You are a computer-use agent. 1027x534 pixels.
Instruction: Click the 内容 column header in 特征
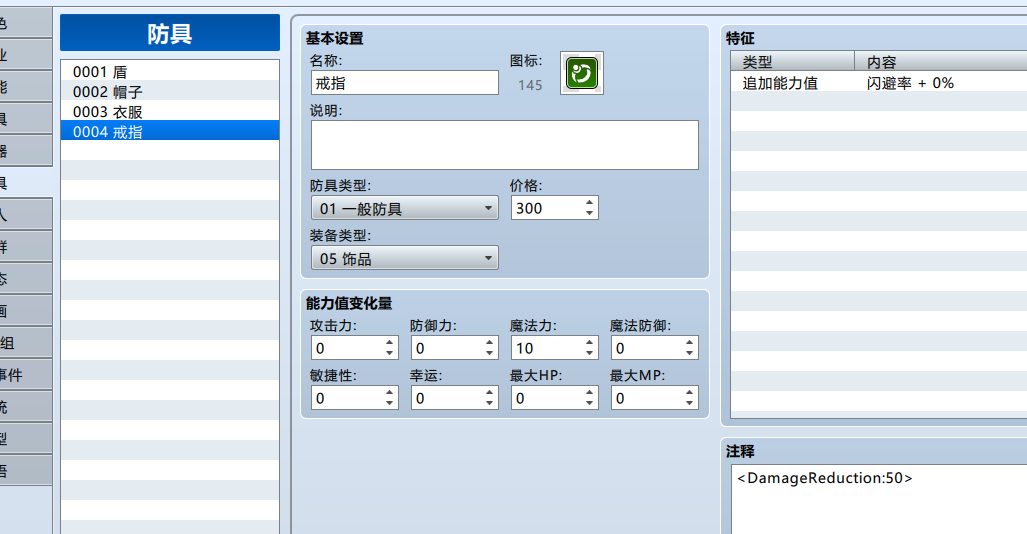pyautogui.click(x=941, y=62)
